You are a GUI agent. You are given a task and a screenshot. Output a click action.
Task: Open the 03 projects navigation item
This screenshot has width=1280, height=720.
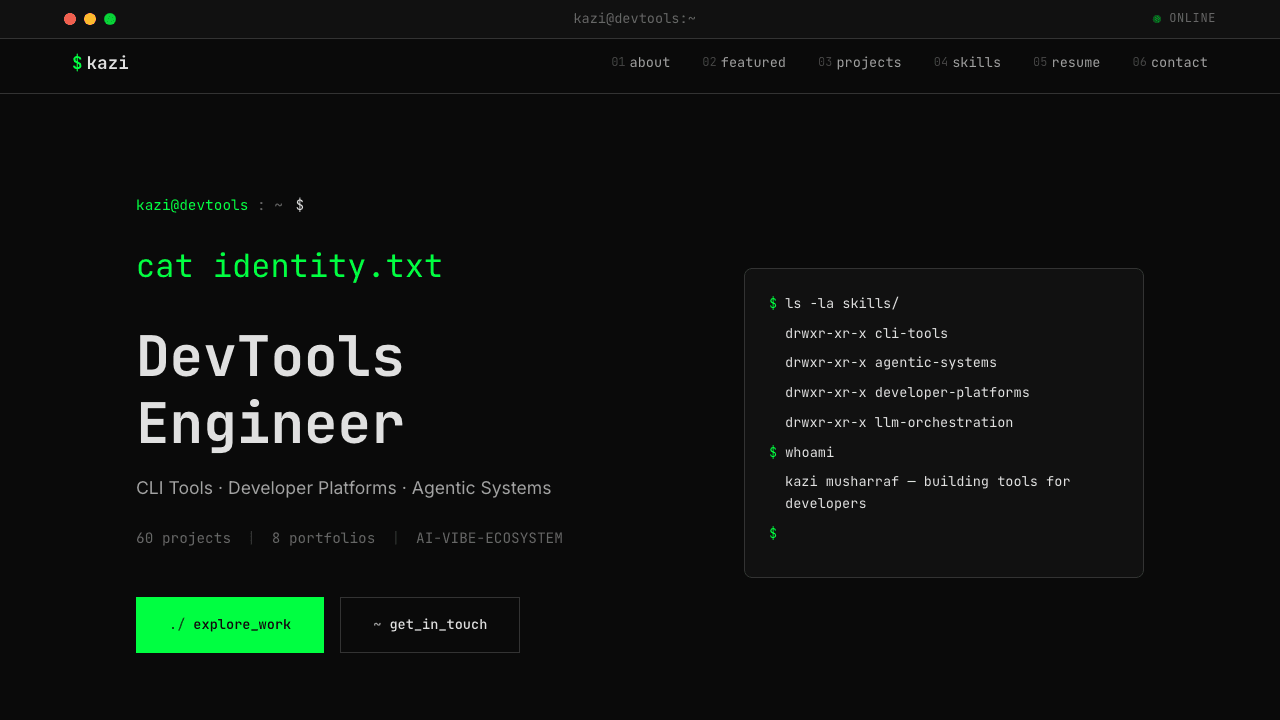pyautogui.click(x=859, y=62)
